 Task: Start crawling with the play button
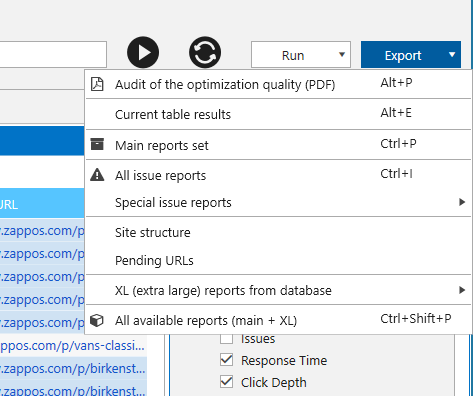pyautogui.click(x=143, y=52)
